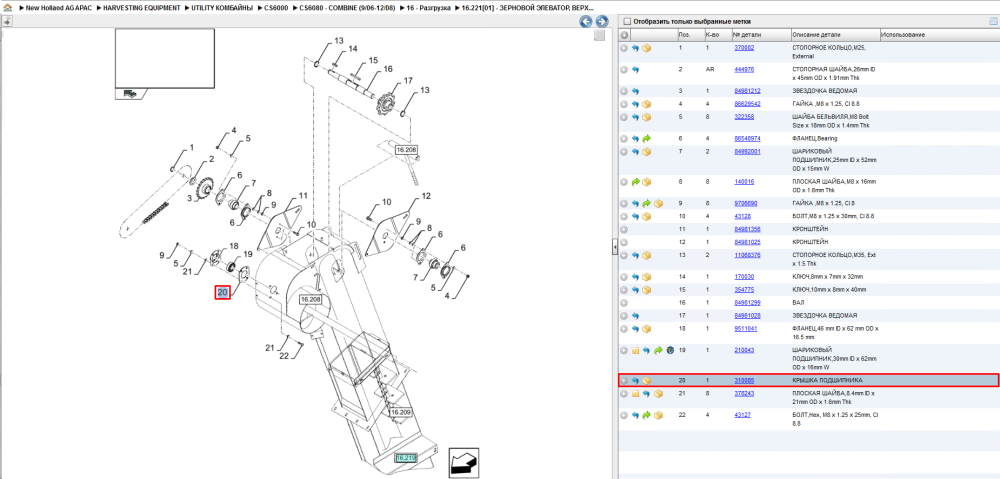This screenshot has width=1000, height=479.
Task: Click the globe icon in row 19
Action: (670, 350)
